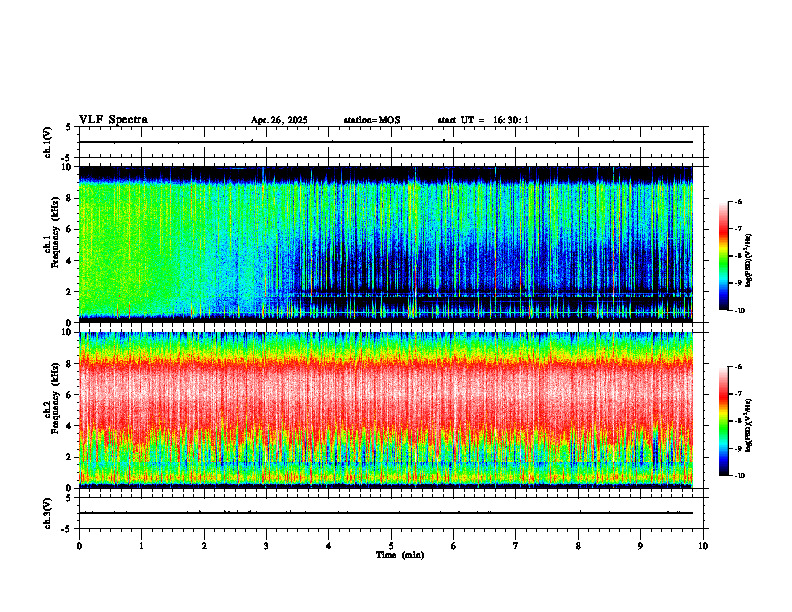The width and height of the screenshot is (792, 612).
Task: Click the ch.2 color bar "-10" label
Action: 739,475
